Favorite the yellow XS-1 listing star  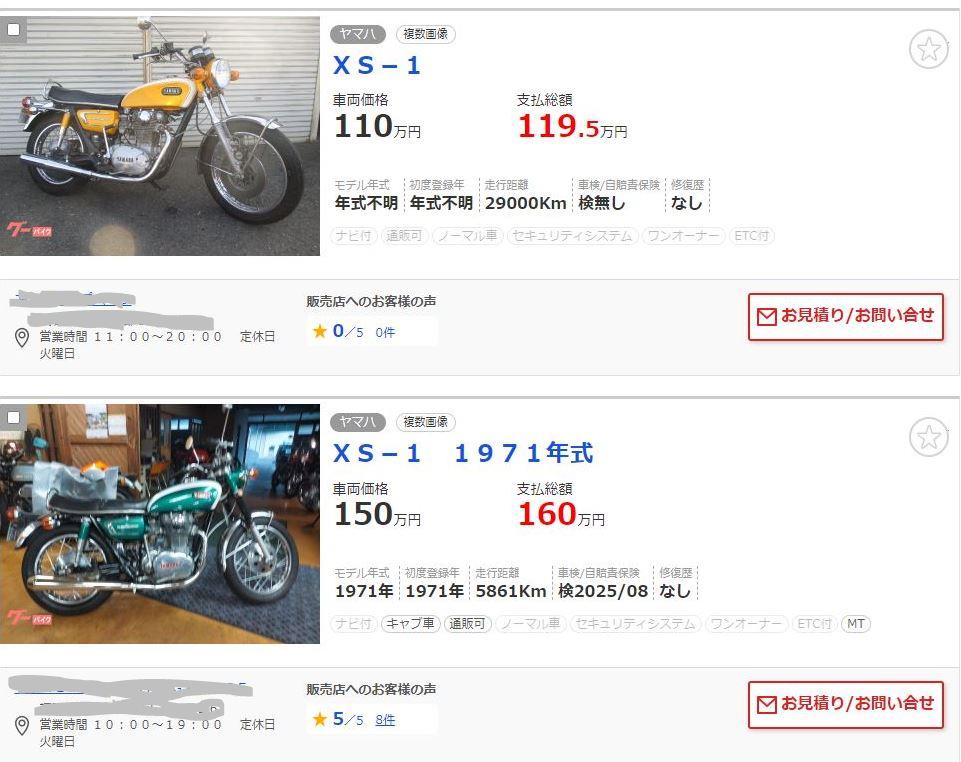tap(929, 49)
